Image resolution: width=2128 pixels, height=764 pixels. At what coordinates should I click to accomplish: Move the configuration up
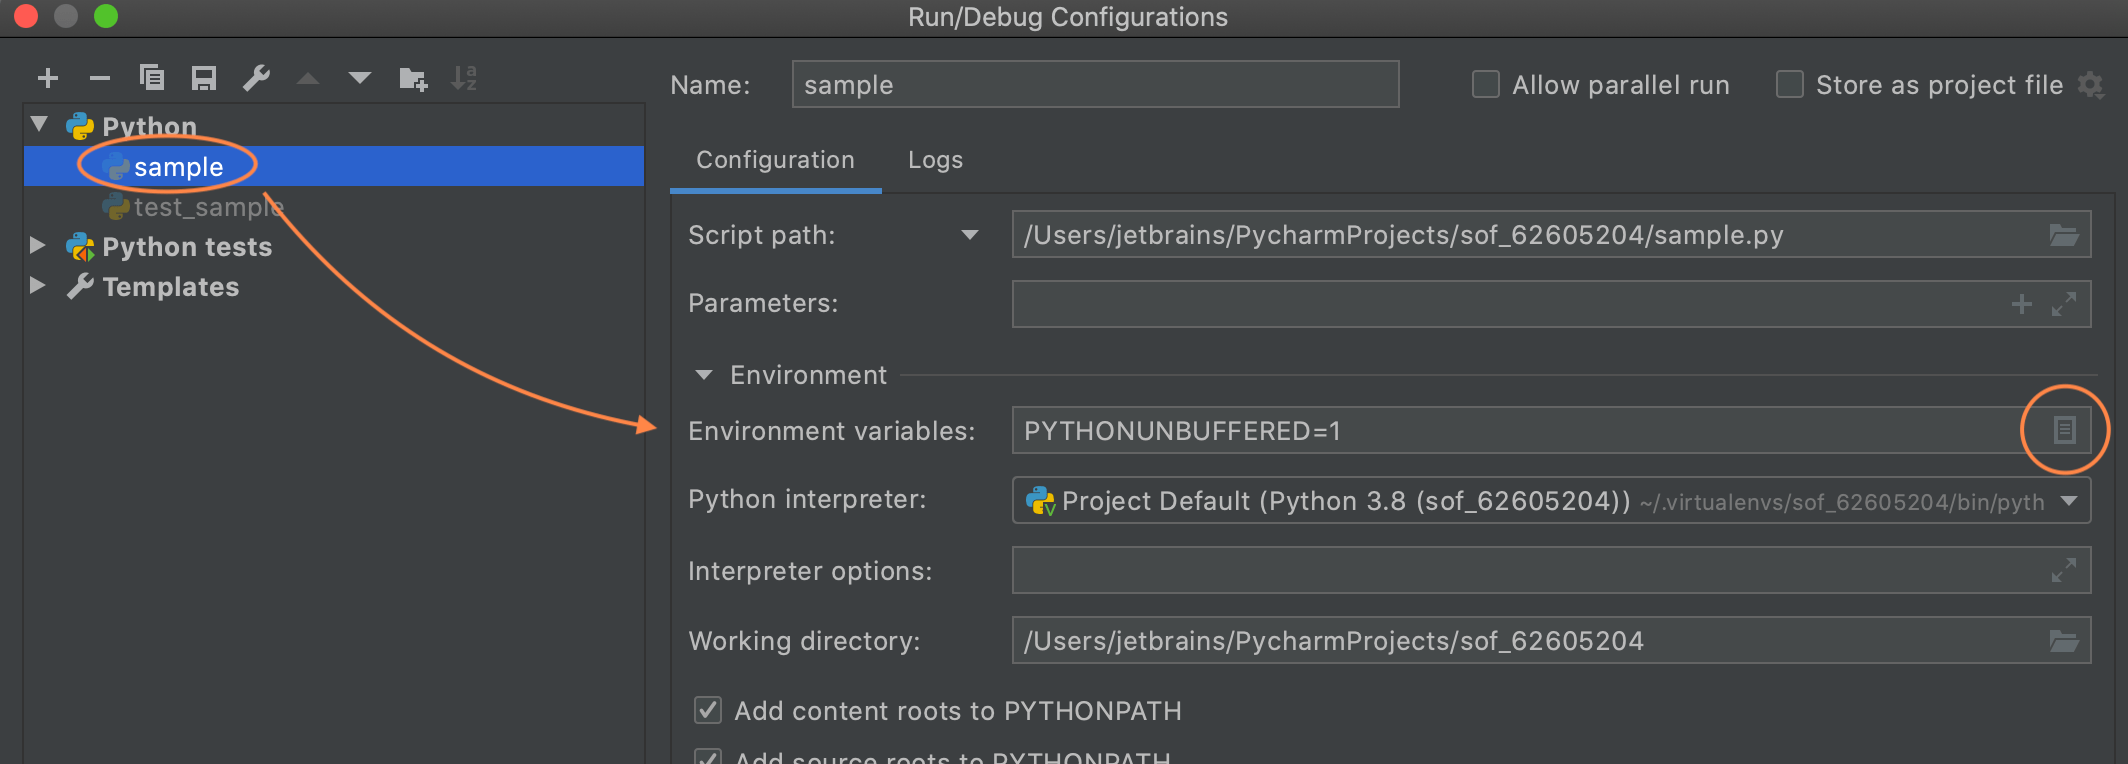point(308,78)
